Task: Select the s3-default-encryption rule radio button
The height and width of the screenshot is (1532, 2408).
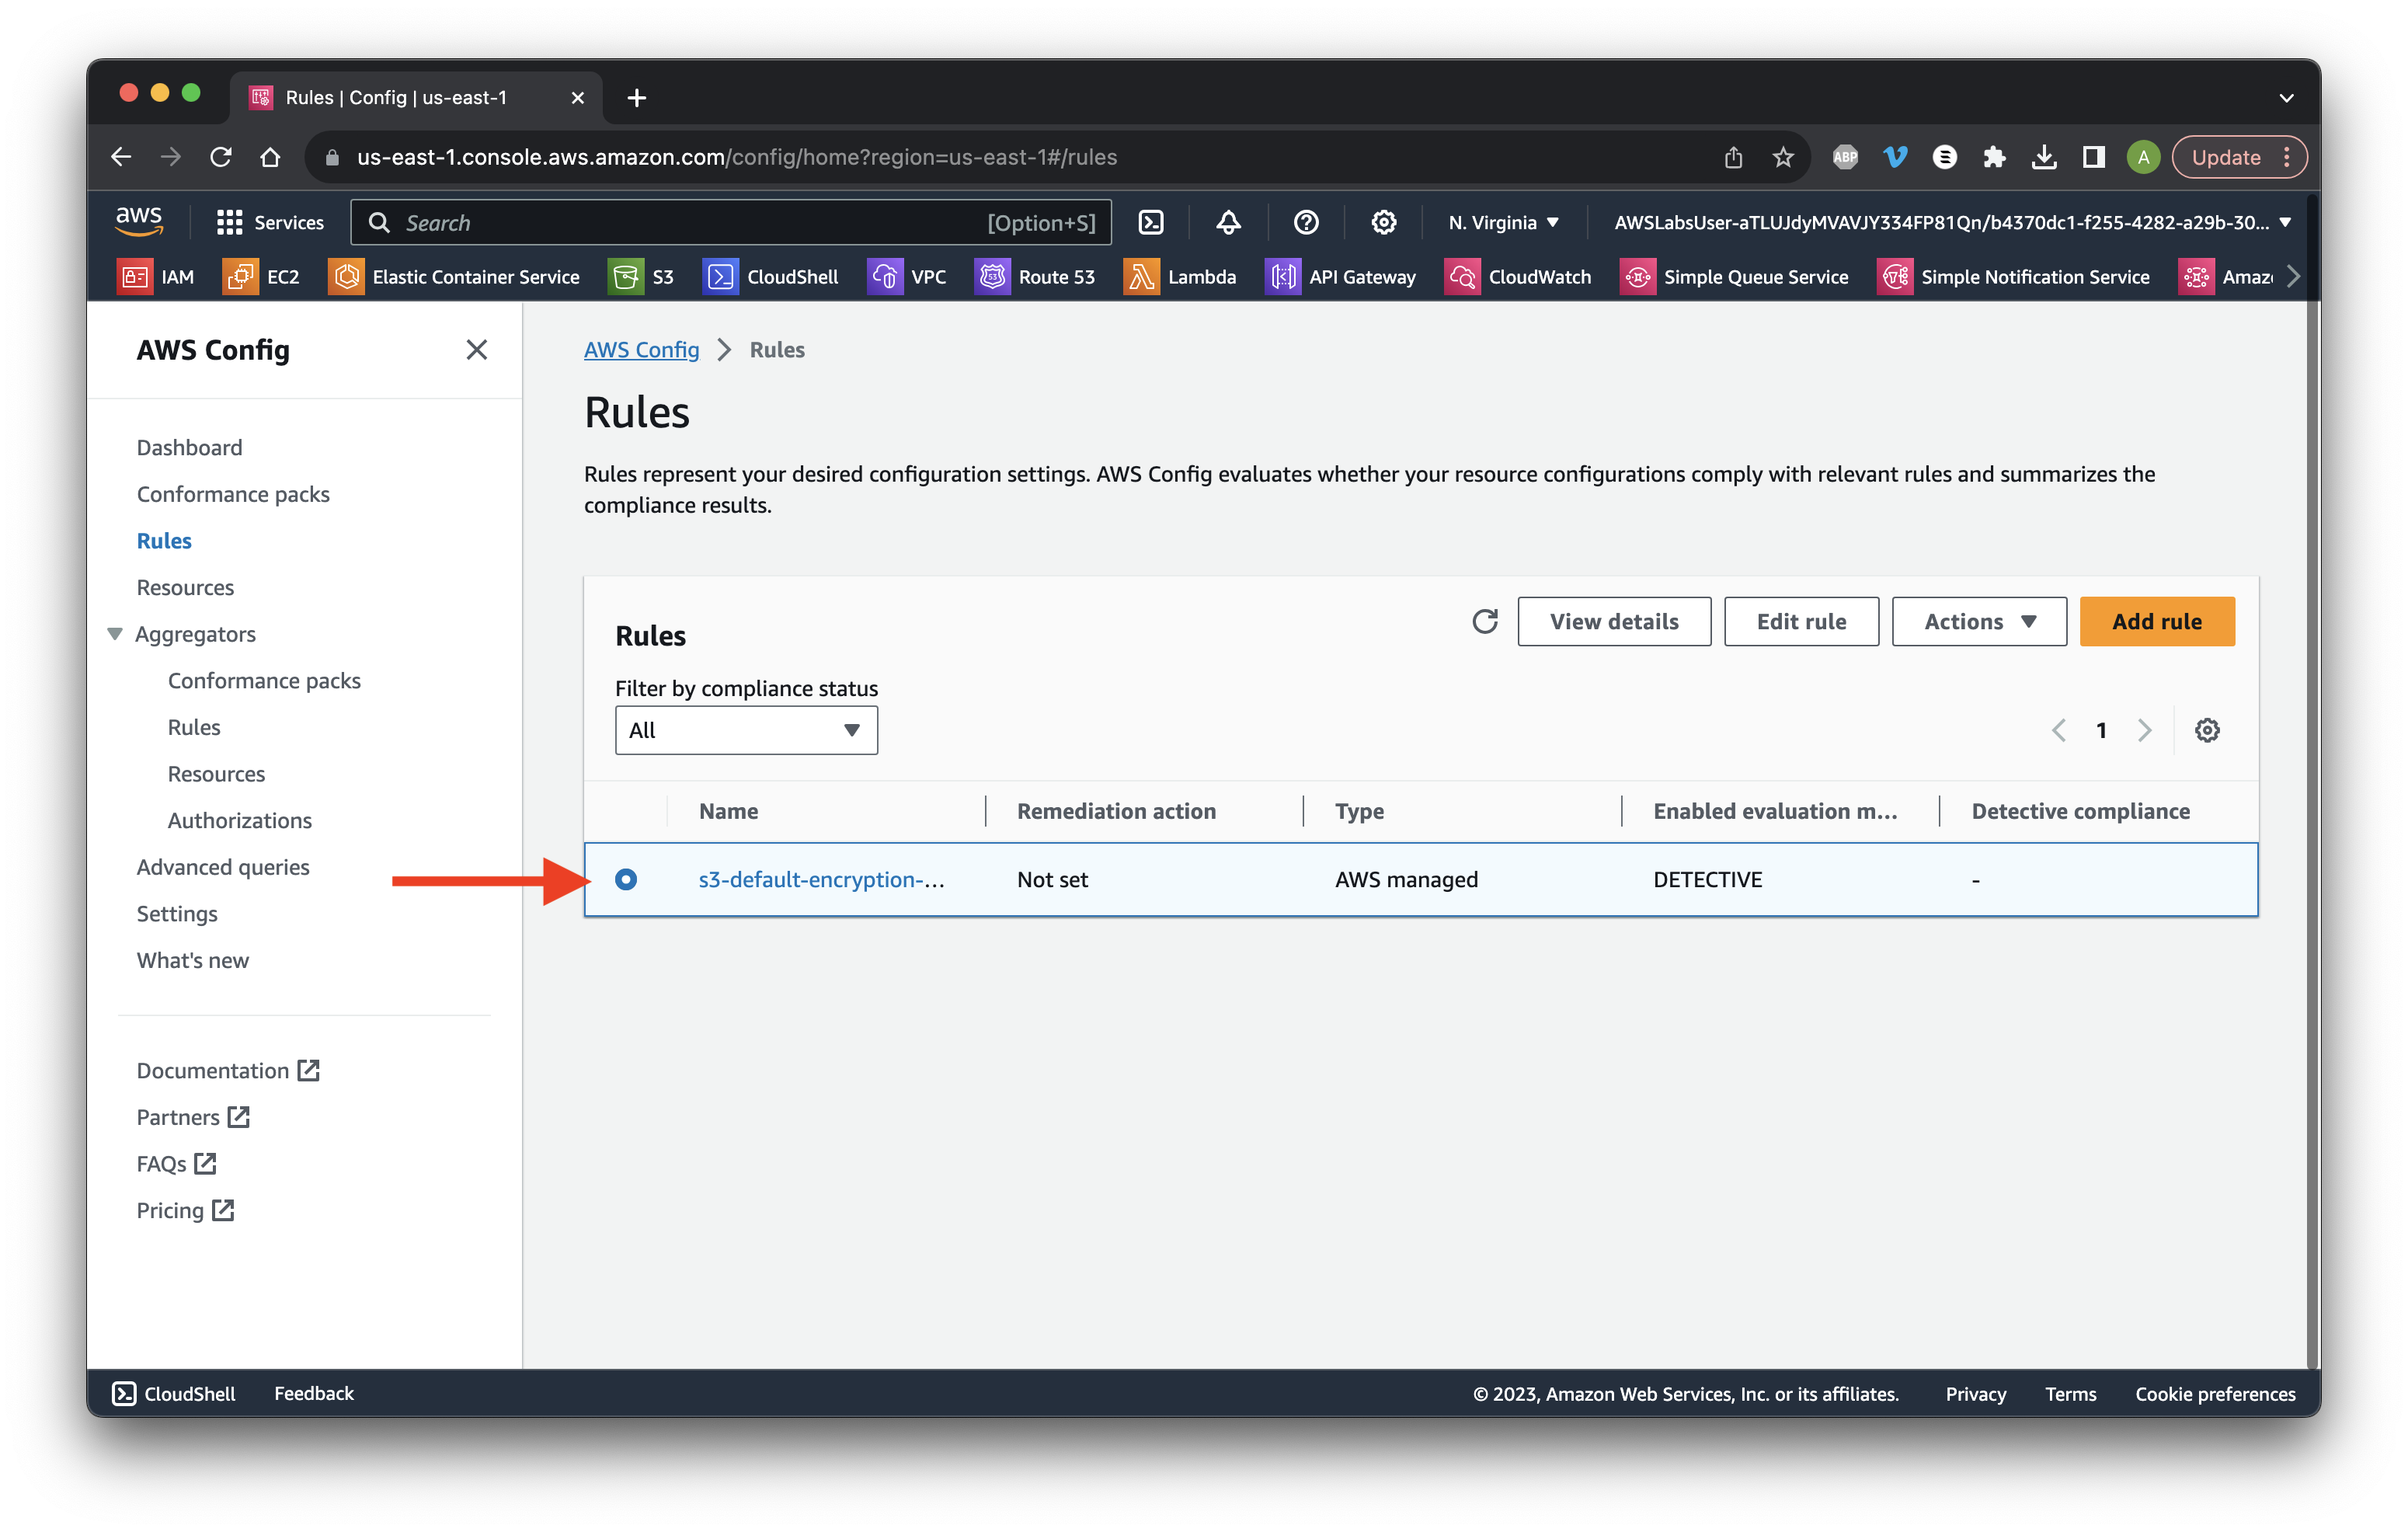Action: [626, 879]
